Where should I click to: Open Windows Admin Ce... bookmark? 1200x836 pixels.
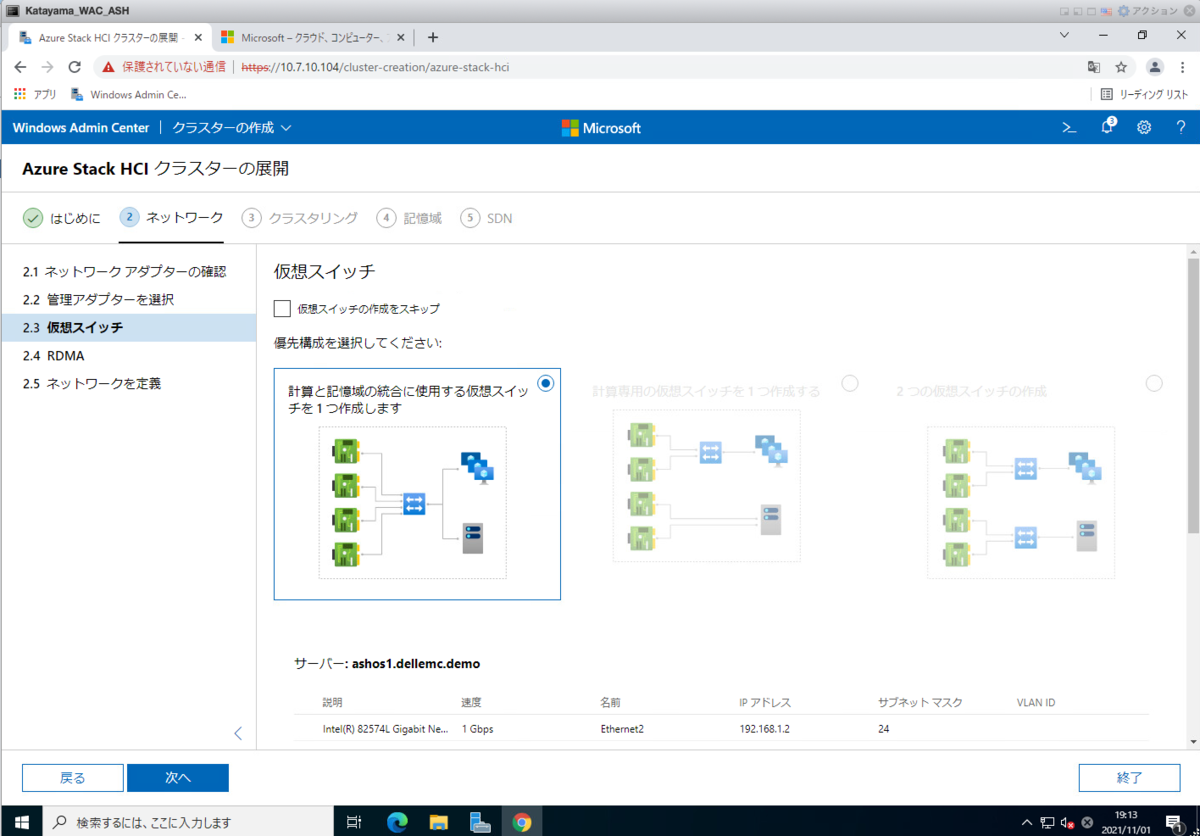tap(129, 95)
